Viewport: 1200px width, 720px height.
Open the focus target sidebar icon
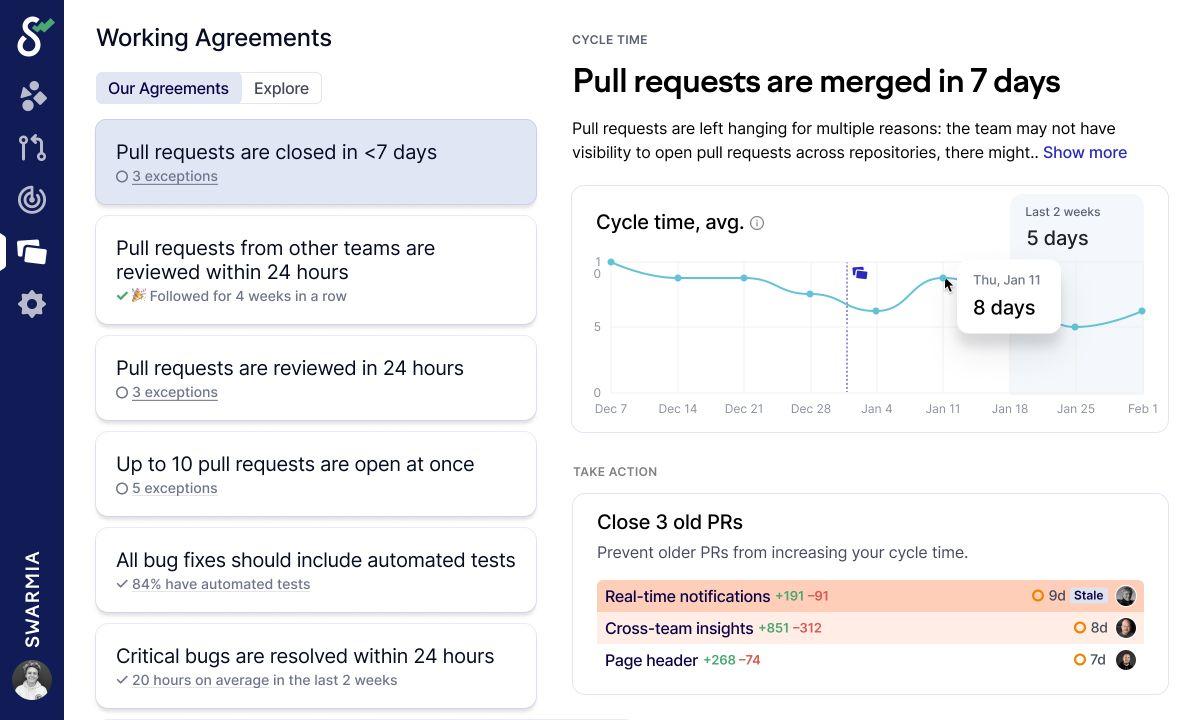[32, 200]
